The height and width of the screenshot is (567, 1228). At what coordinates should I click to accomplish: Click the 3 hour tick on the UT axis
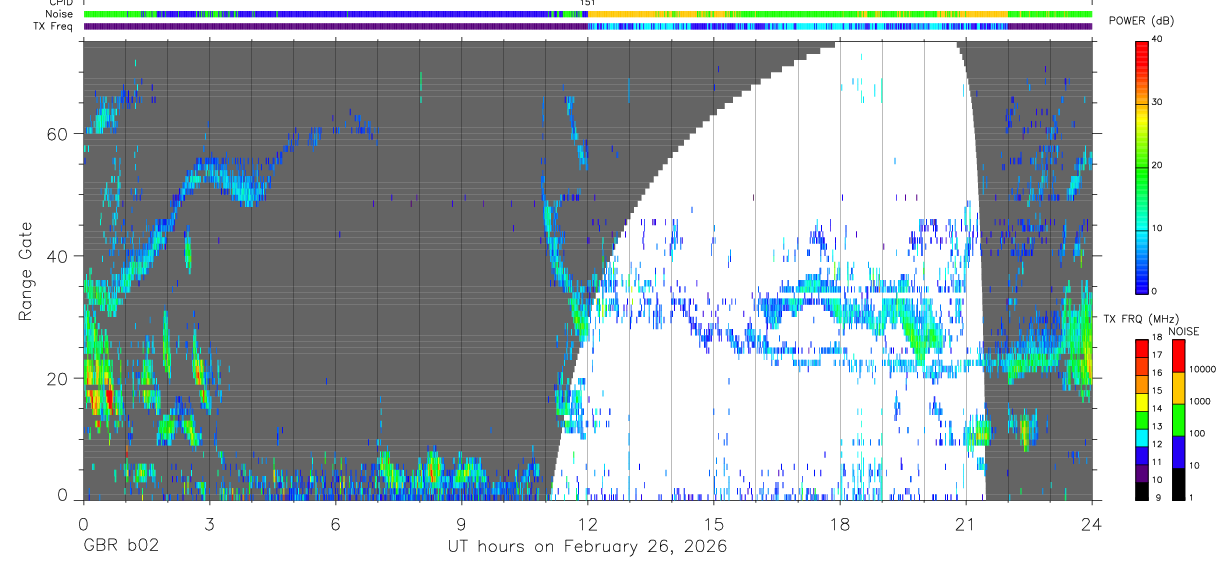(x=209, y=522)
